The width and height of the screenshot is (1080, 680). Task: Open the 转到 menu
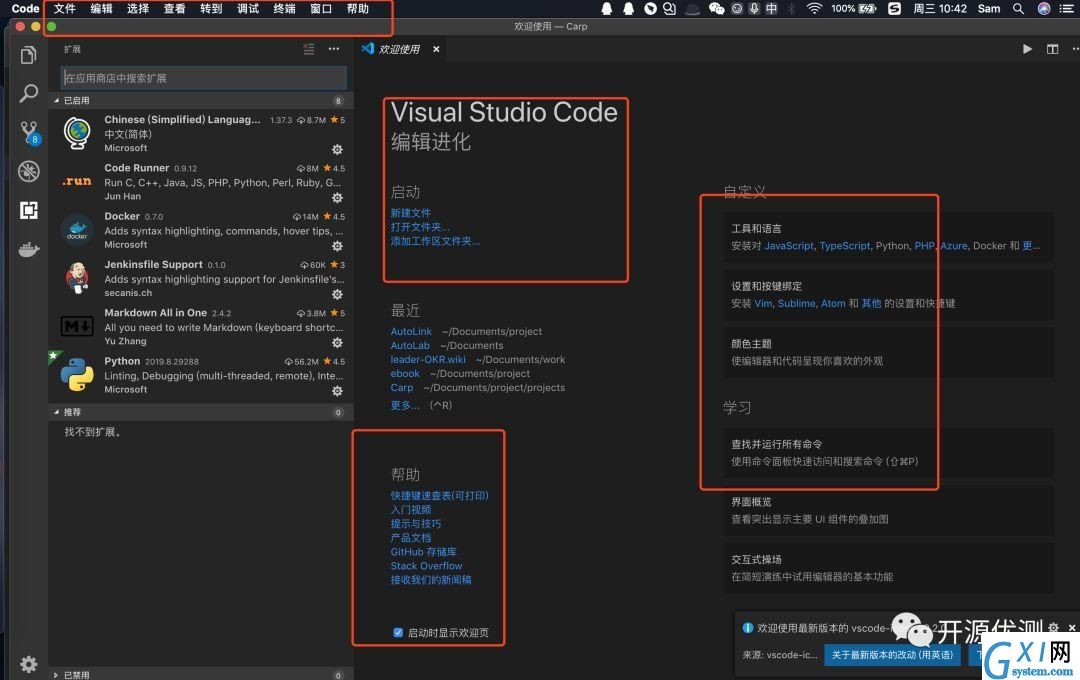tap(211, 9)
